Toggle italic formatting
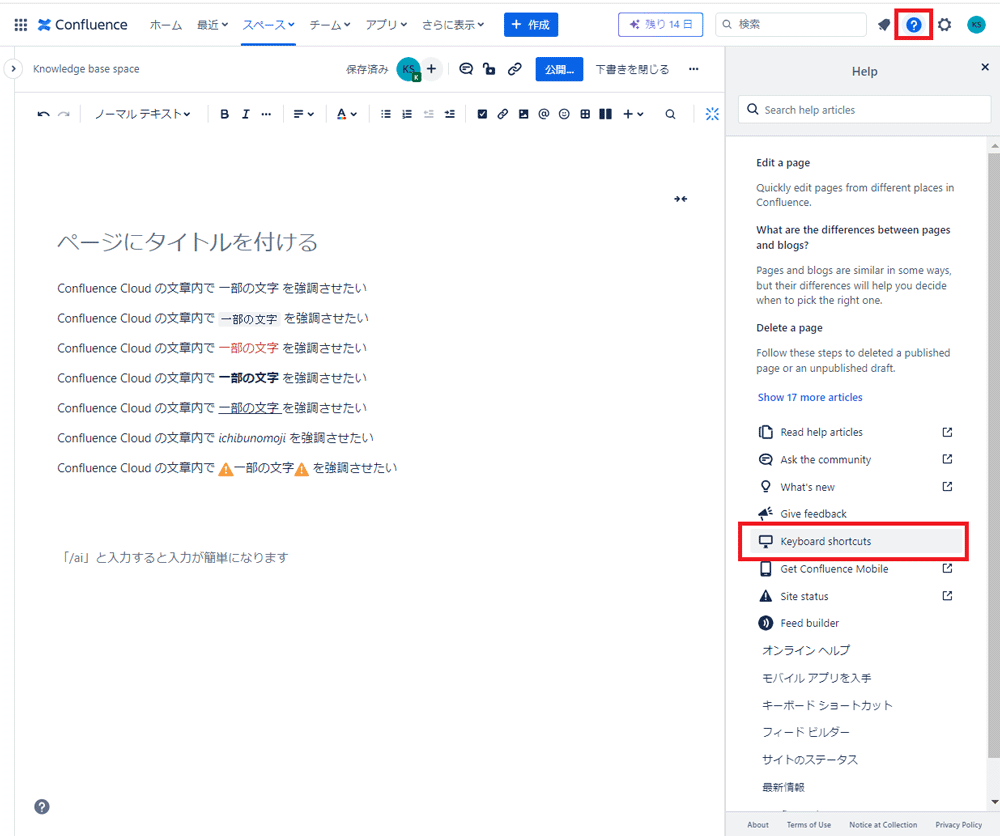This screenshot has height=836, width=1000. 245,114
